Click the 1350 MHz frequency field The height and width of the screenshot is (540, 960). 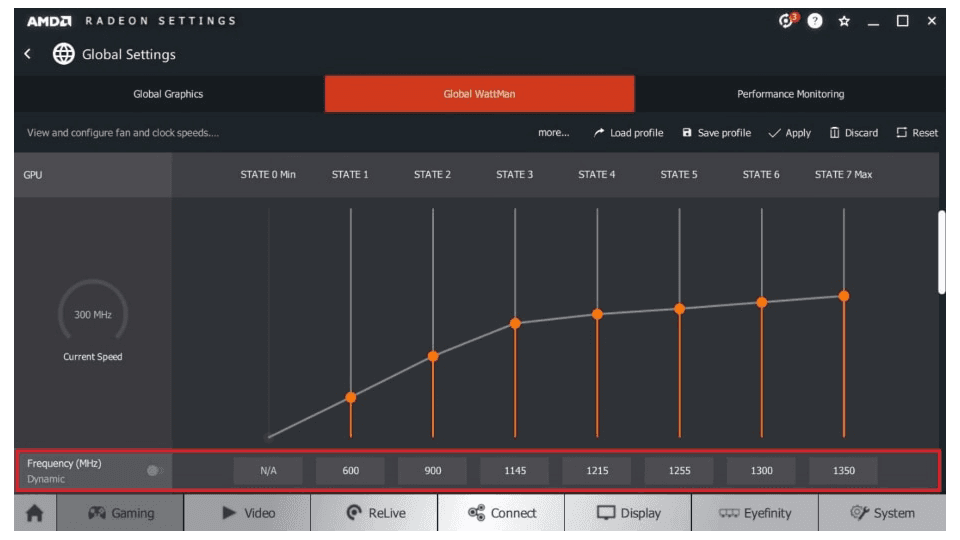(x=844, y=470)
